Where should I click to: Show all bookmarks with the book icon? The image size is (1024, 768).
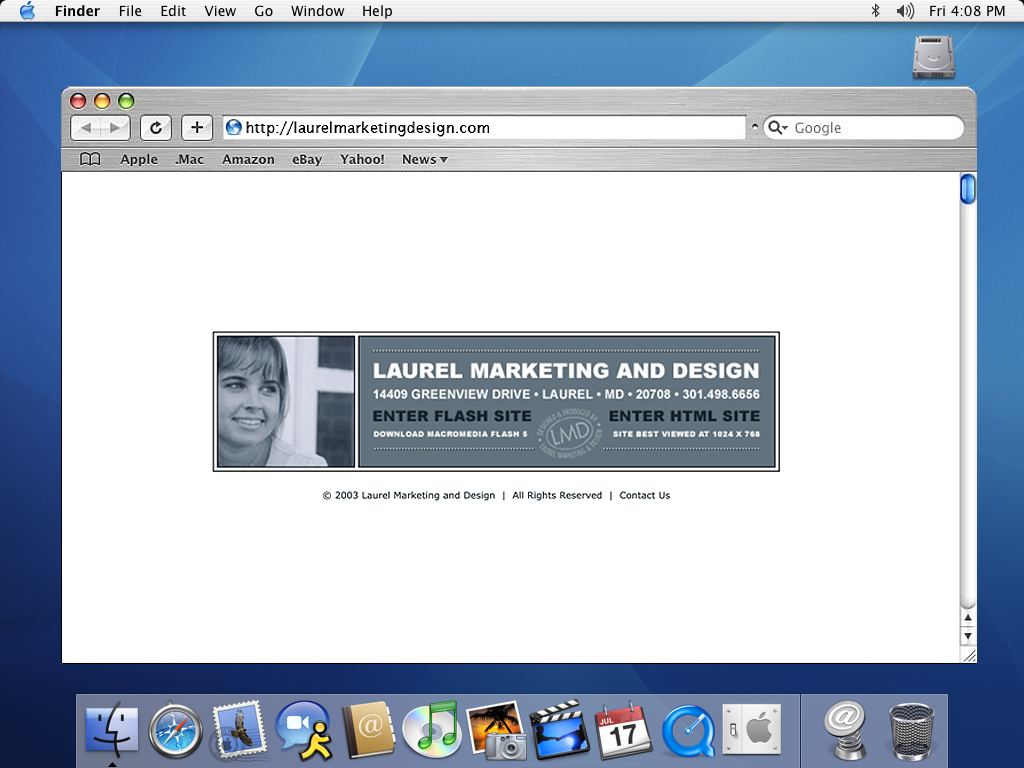tap(90, 159)
